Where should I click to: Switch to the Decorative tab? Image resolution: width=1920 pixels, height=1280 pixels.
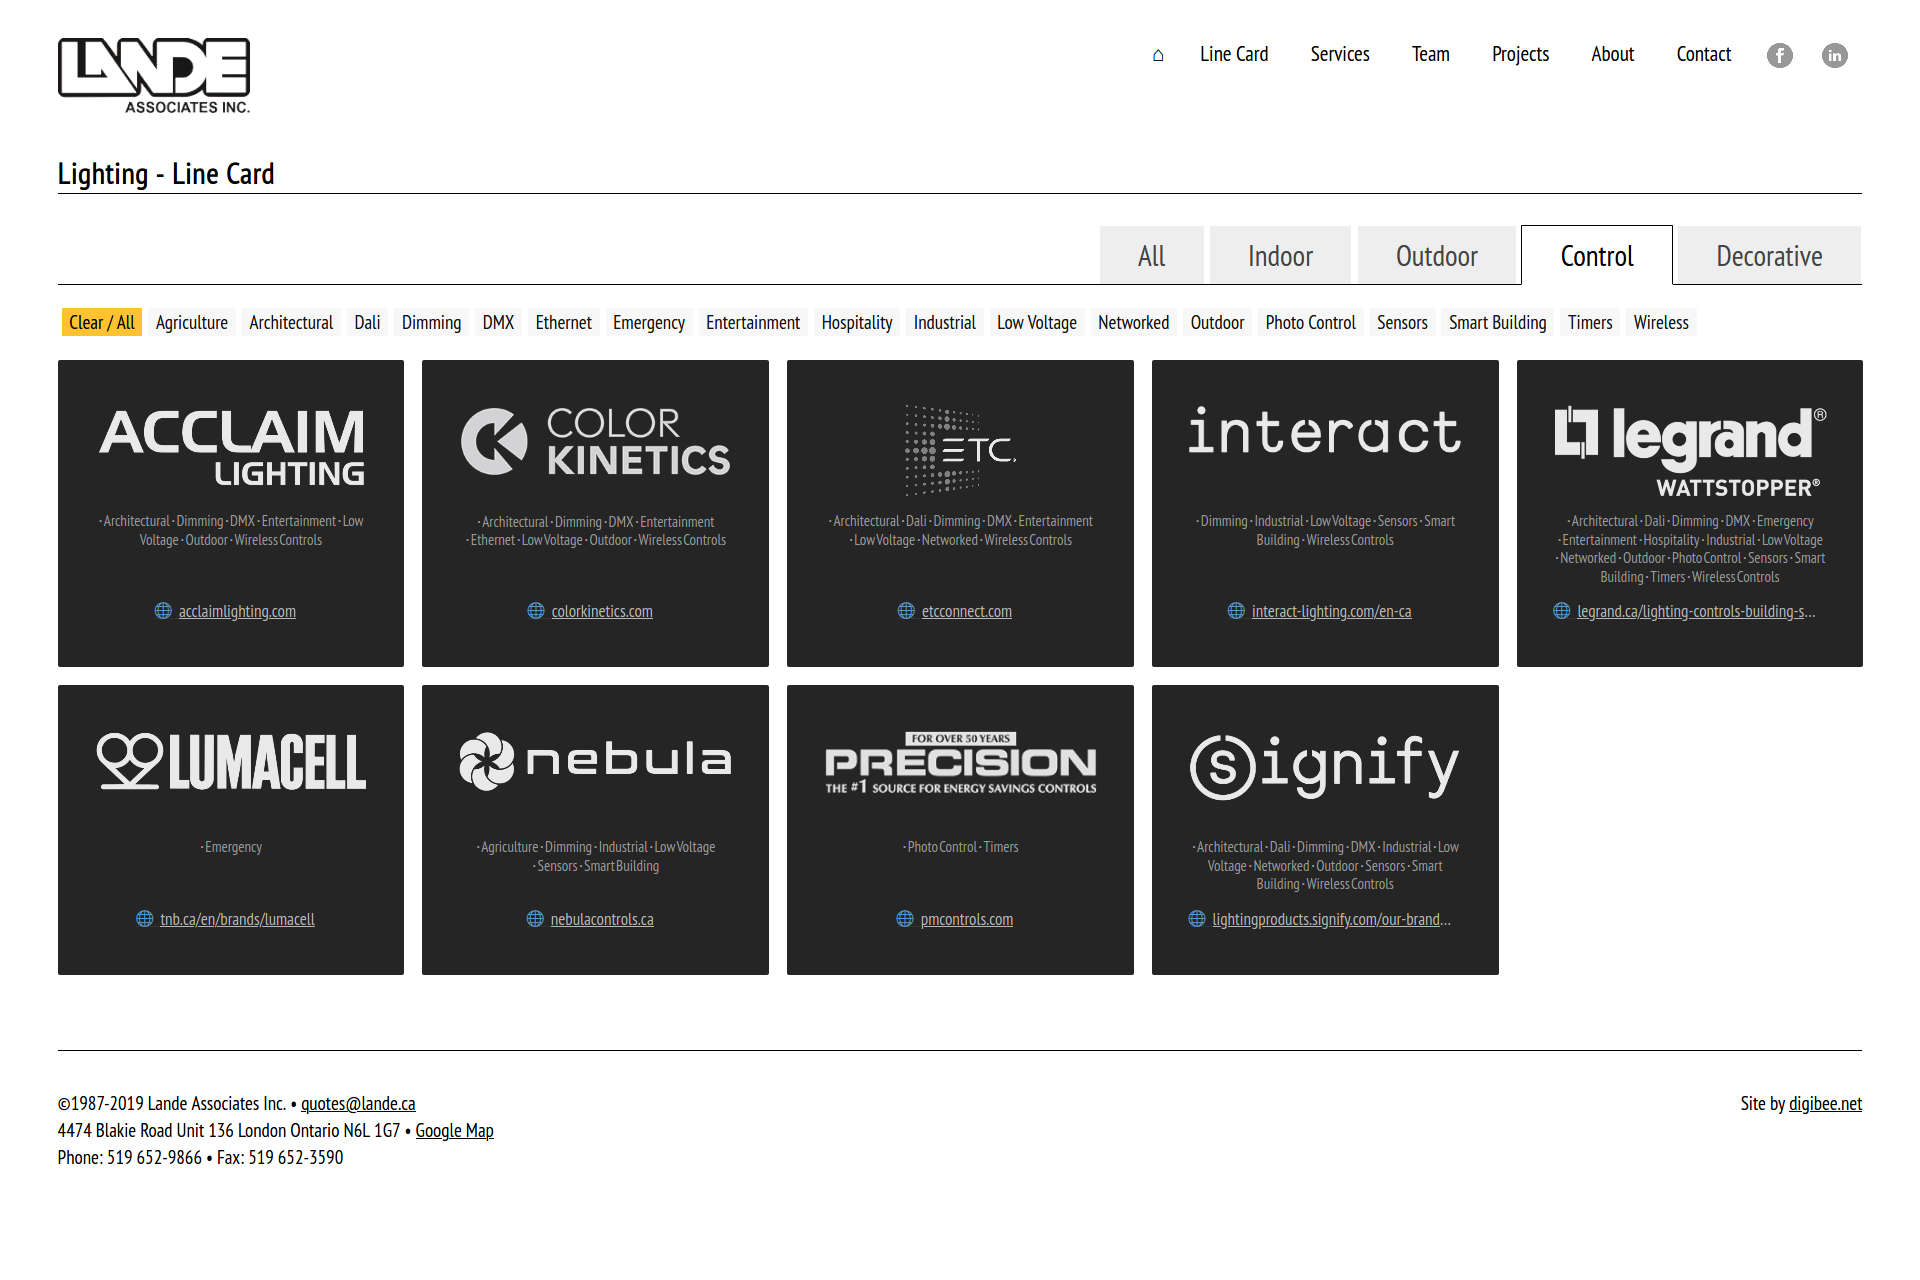[1769, 256]
